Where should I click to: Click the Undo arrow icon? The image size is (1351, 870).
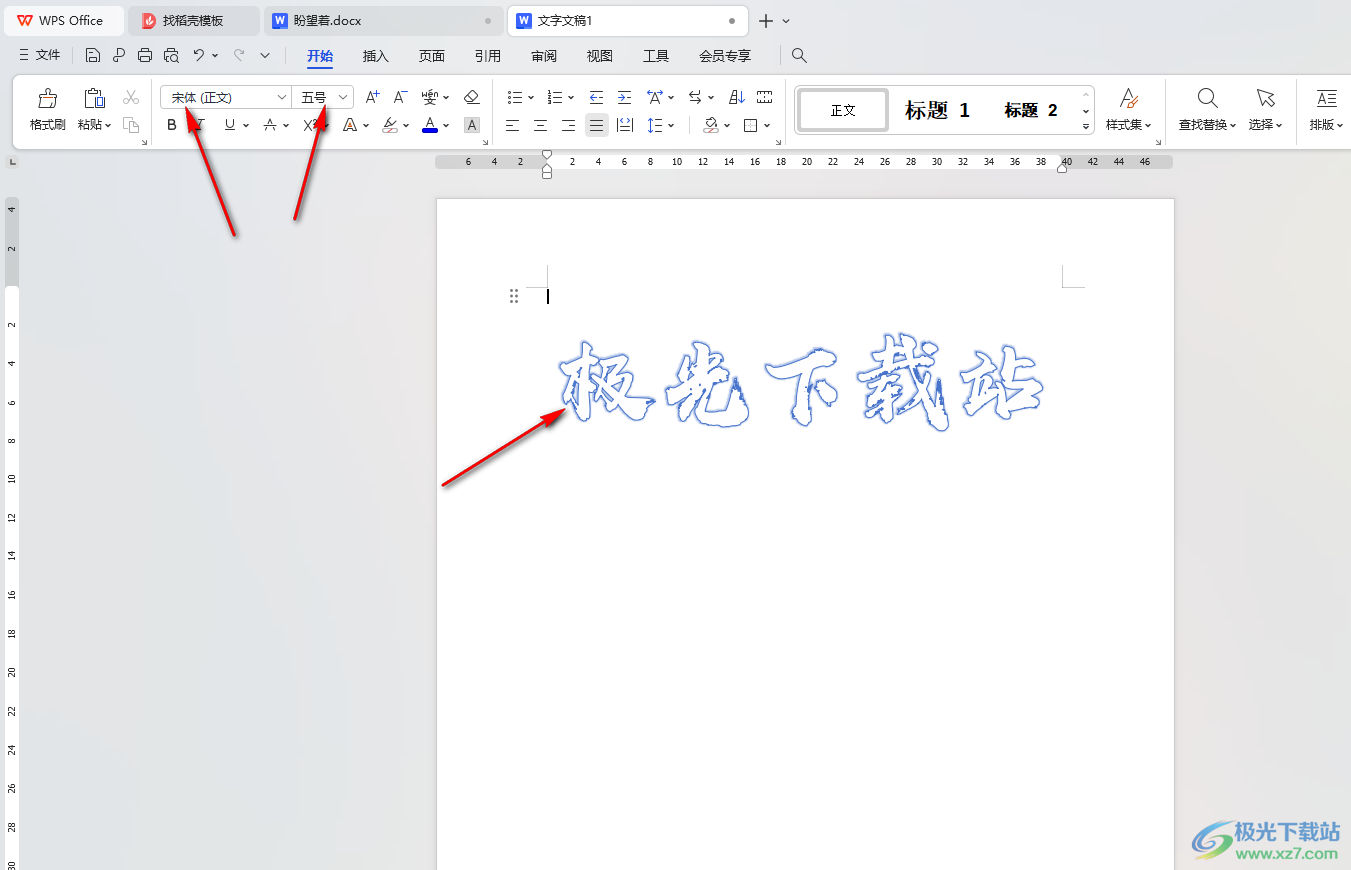point(199,55)
